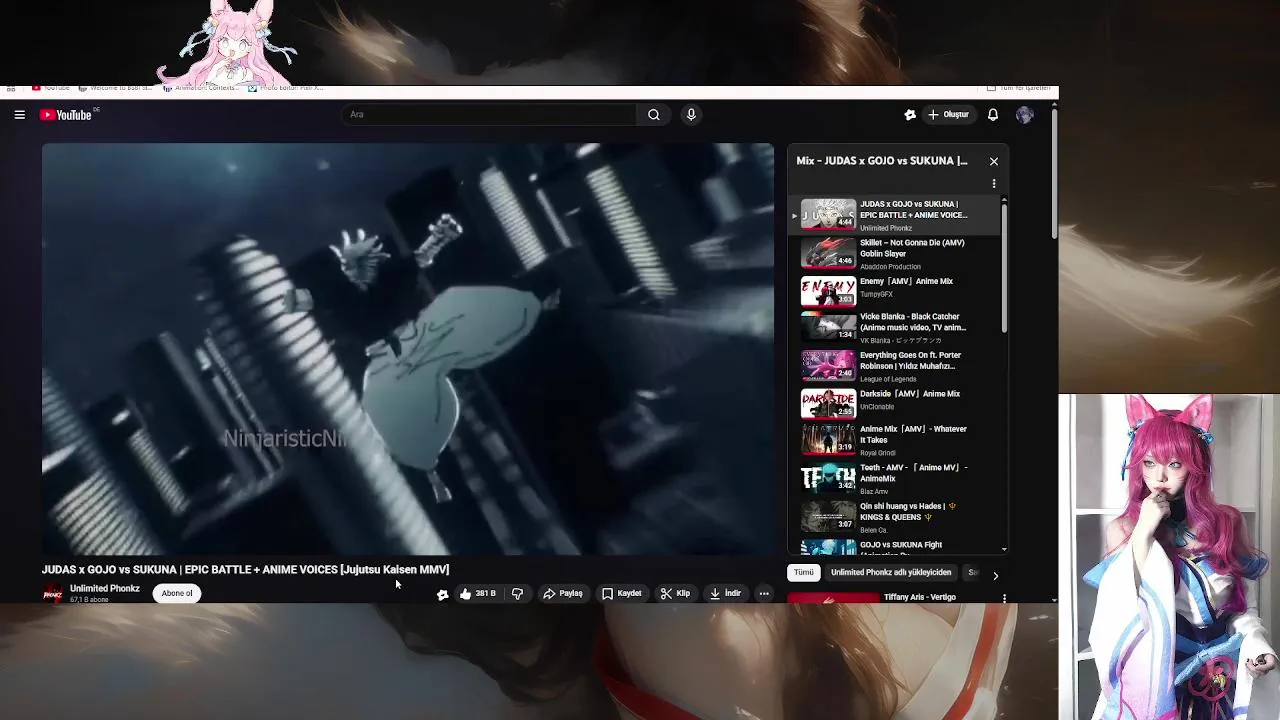
Task: Click the search magnifier button
Action: (x=654, y=115)
